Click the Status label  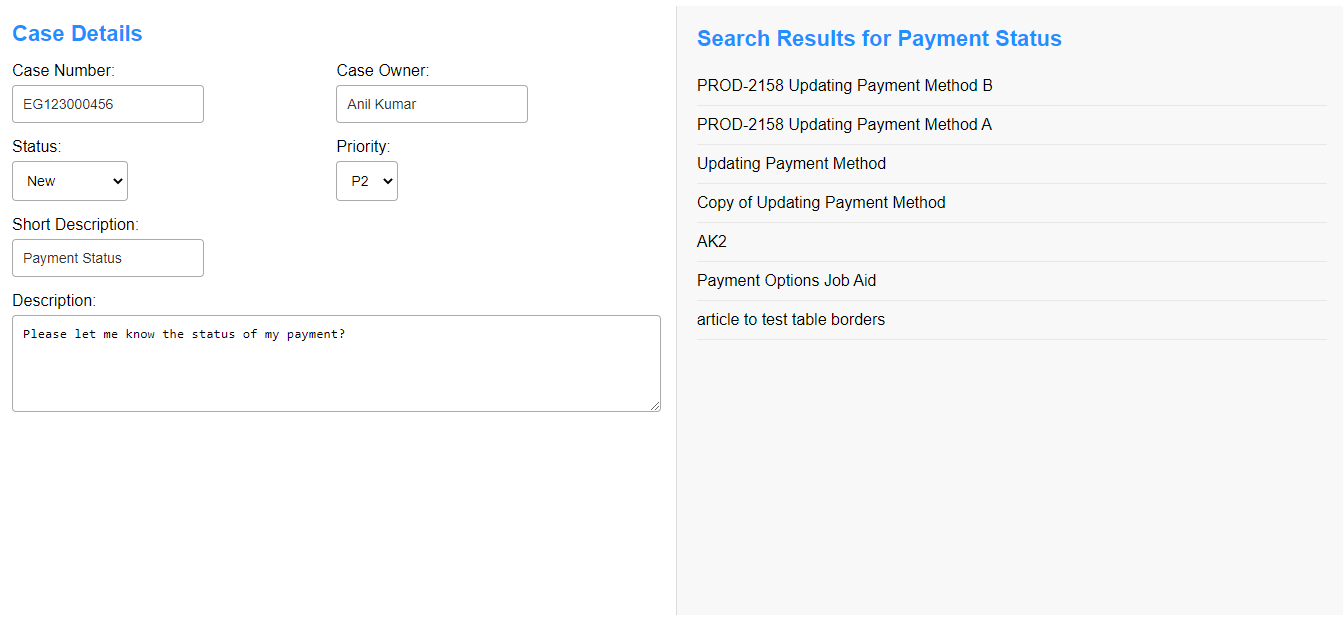[36, 146]
